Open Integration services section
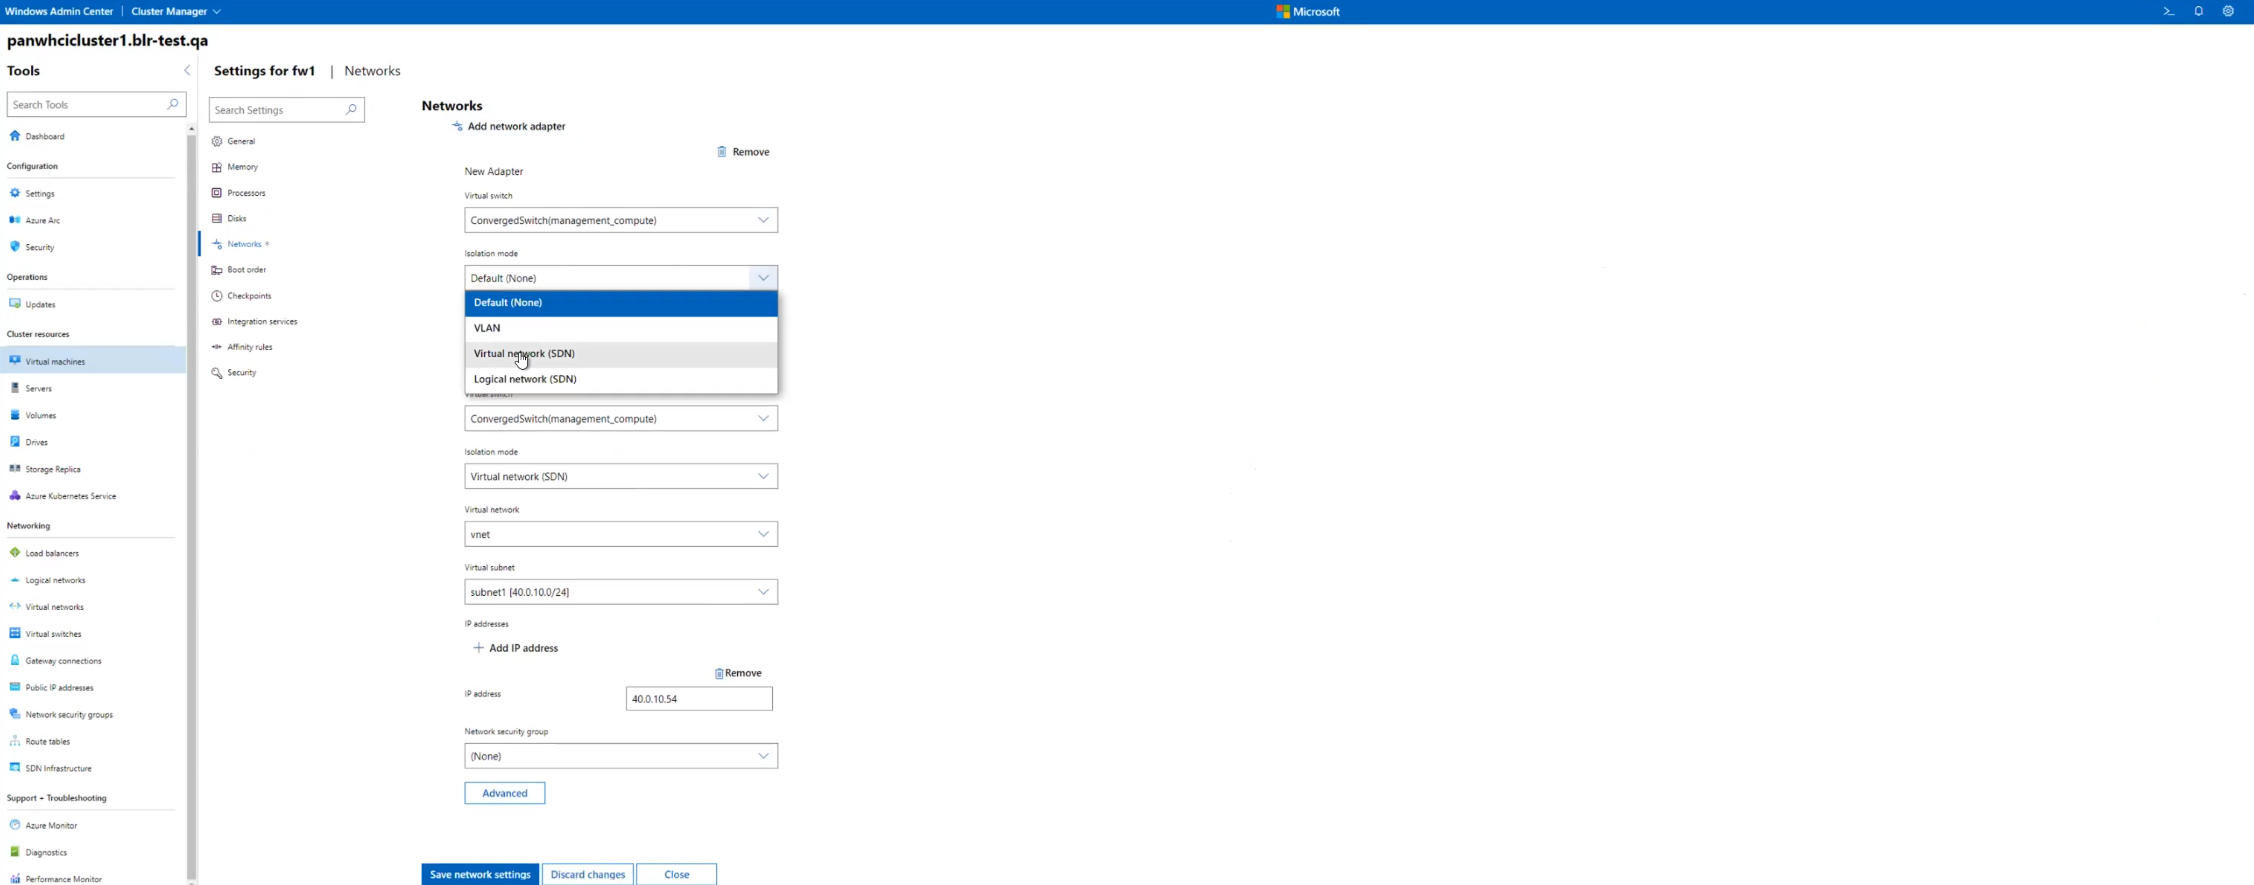2254x885 pixels. (262, 322)
